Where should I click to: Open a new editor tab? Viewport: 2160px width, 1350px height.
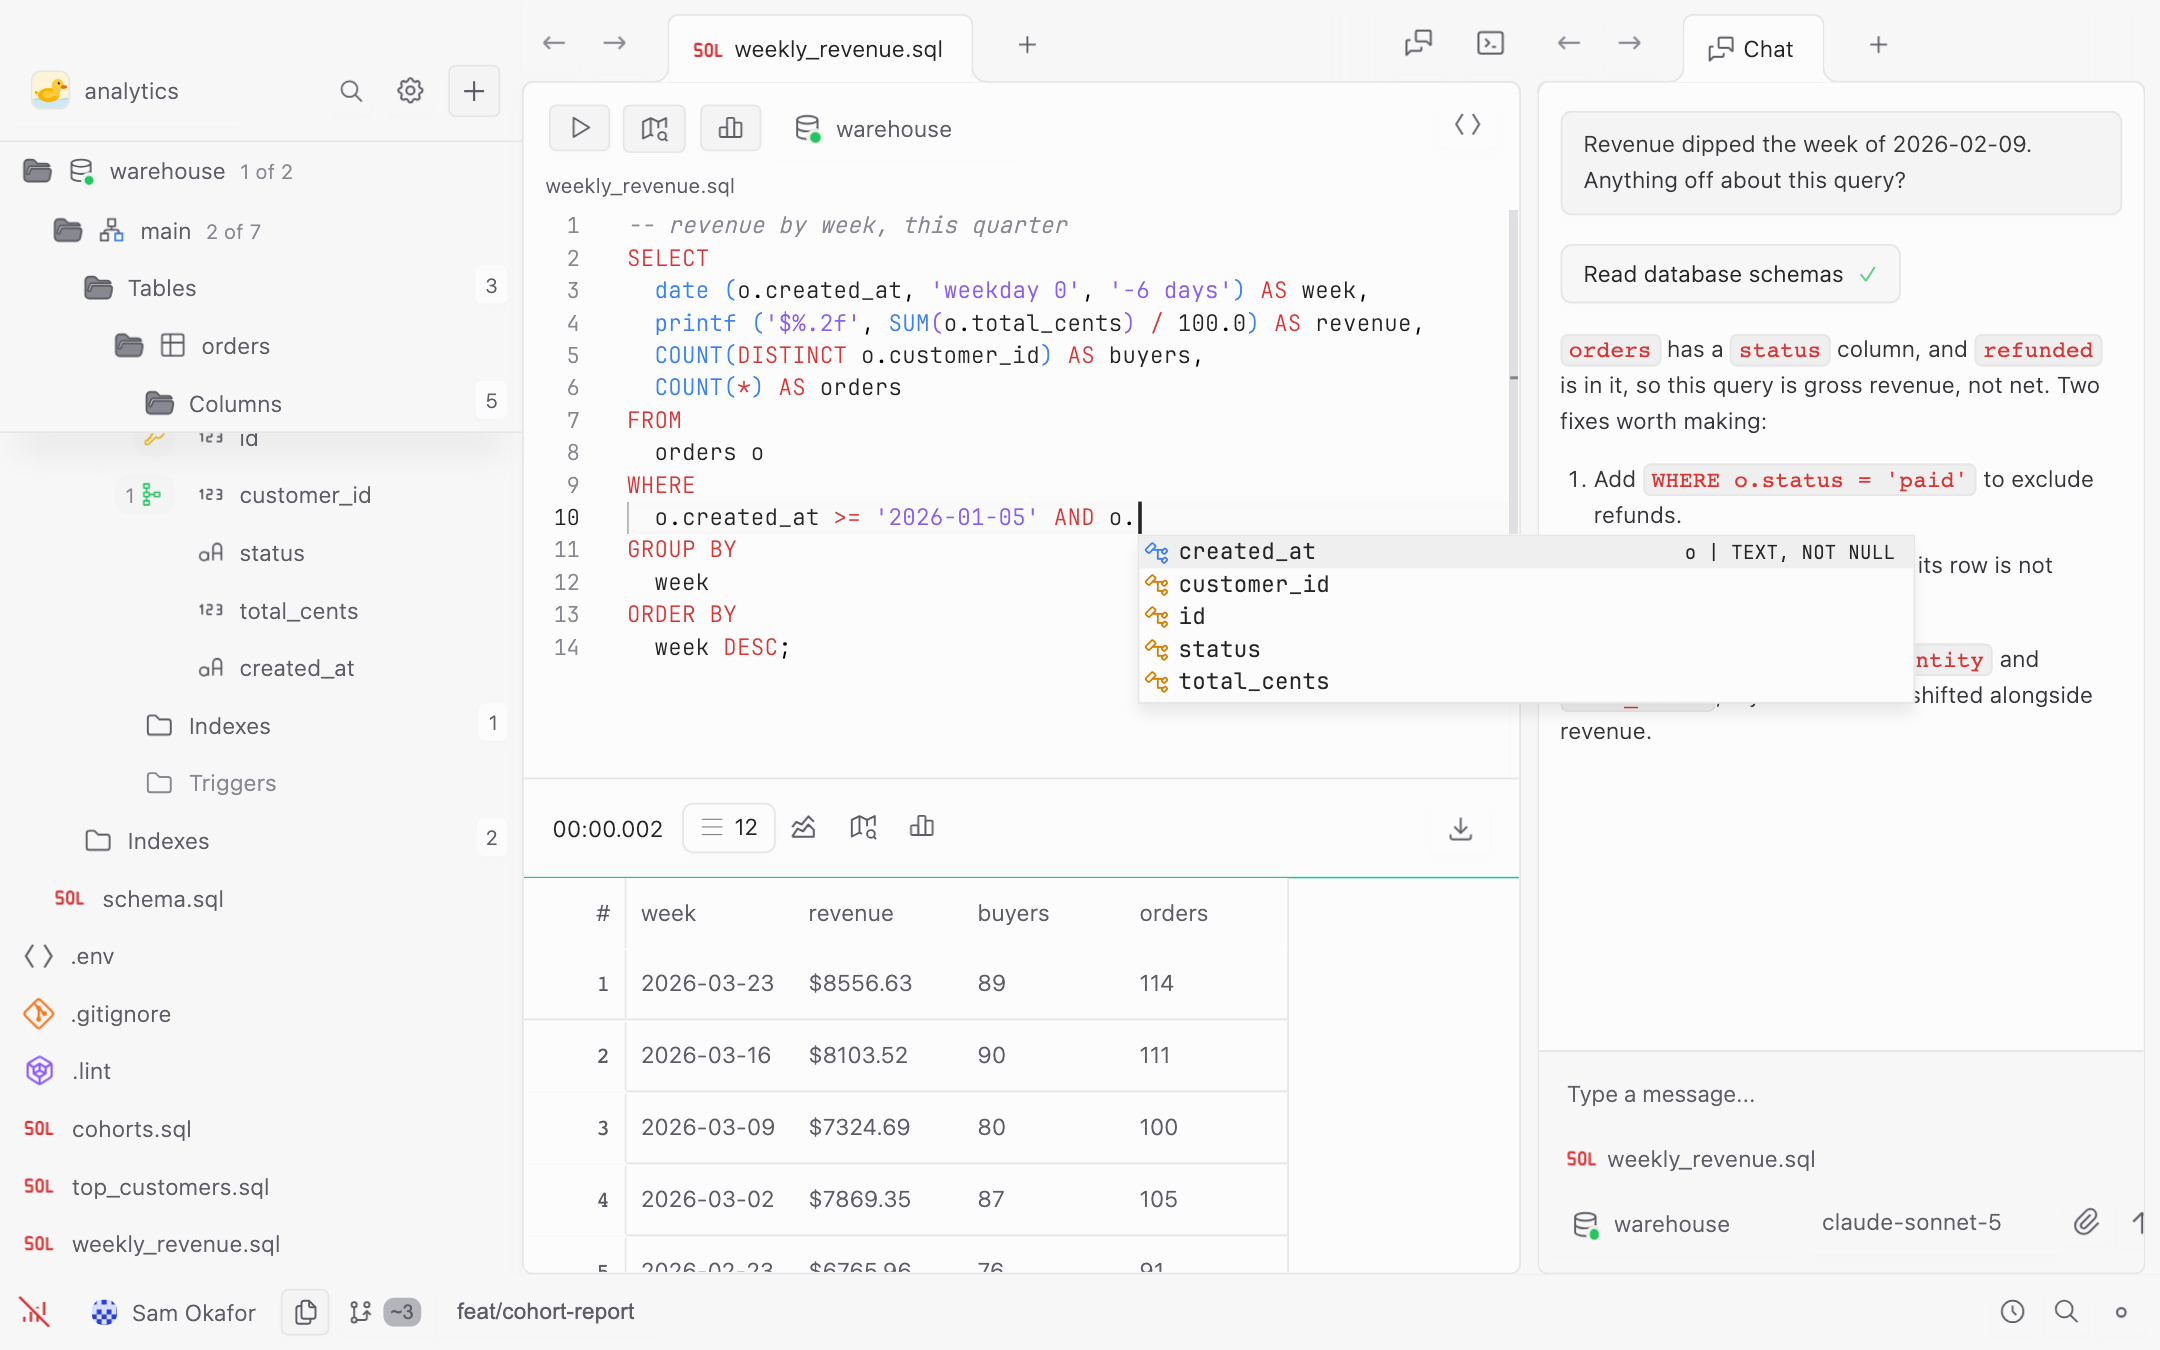pos(1027,45)
